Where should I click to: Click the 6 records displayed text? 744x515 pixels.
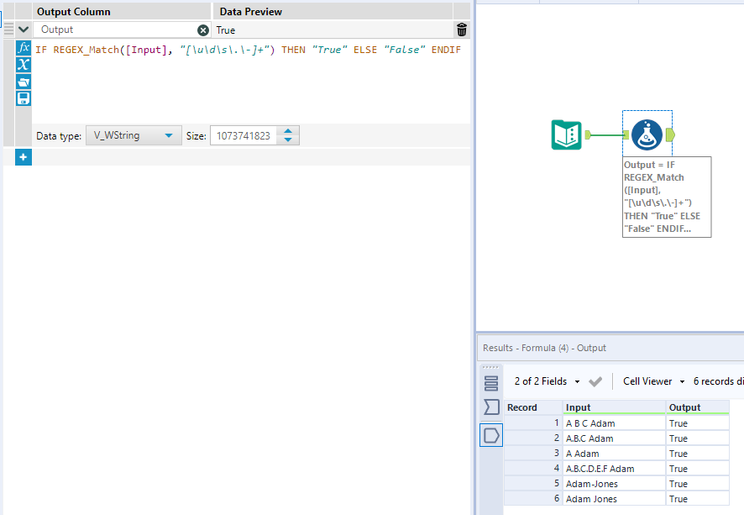point(718,381)
